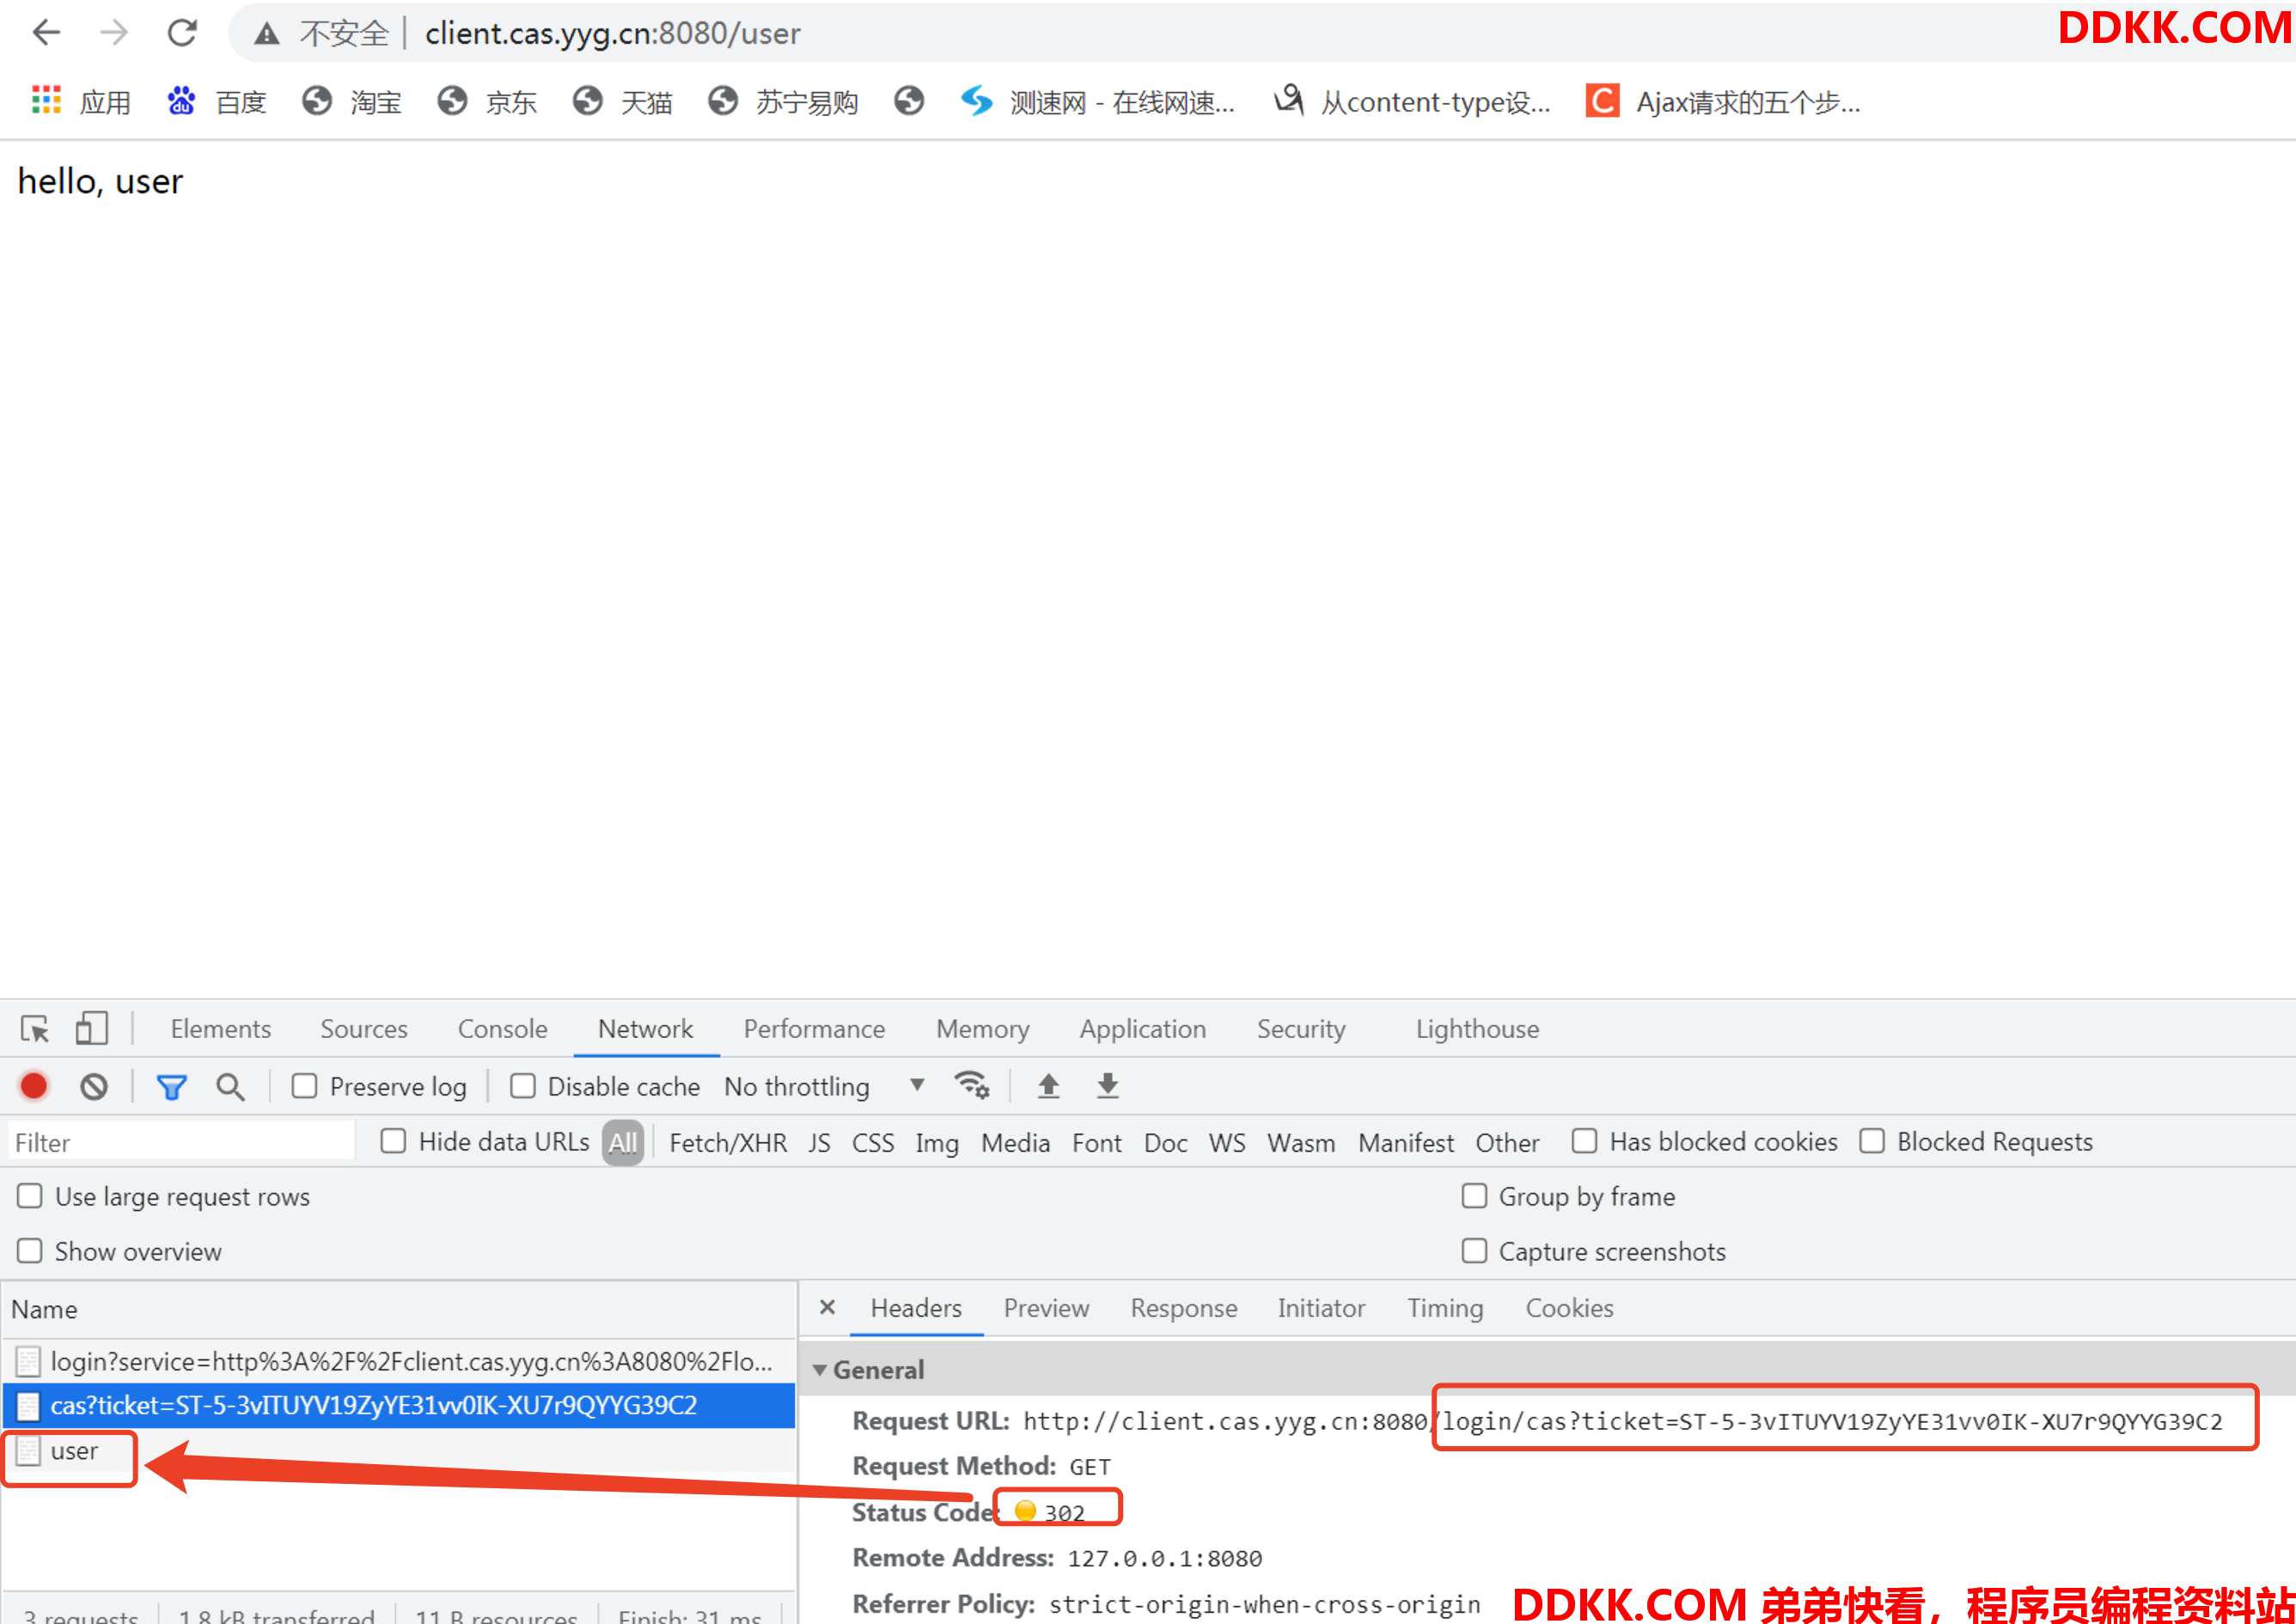The height and width of the screenshot is (1624, 2296).
Task: Click the Fetch/XHR filter button
Action: click(x=727, y=1142)
